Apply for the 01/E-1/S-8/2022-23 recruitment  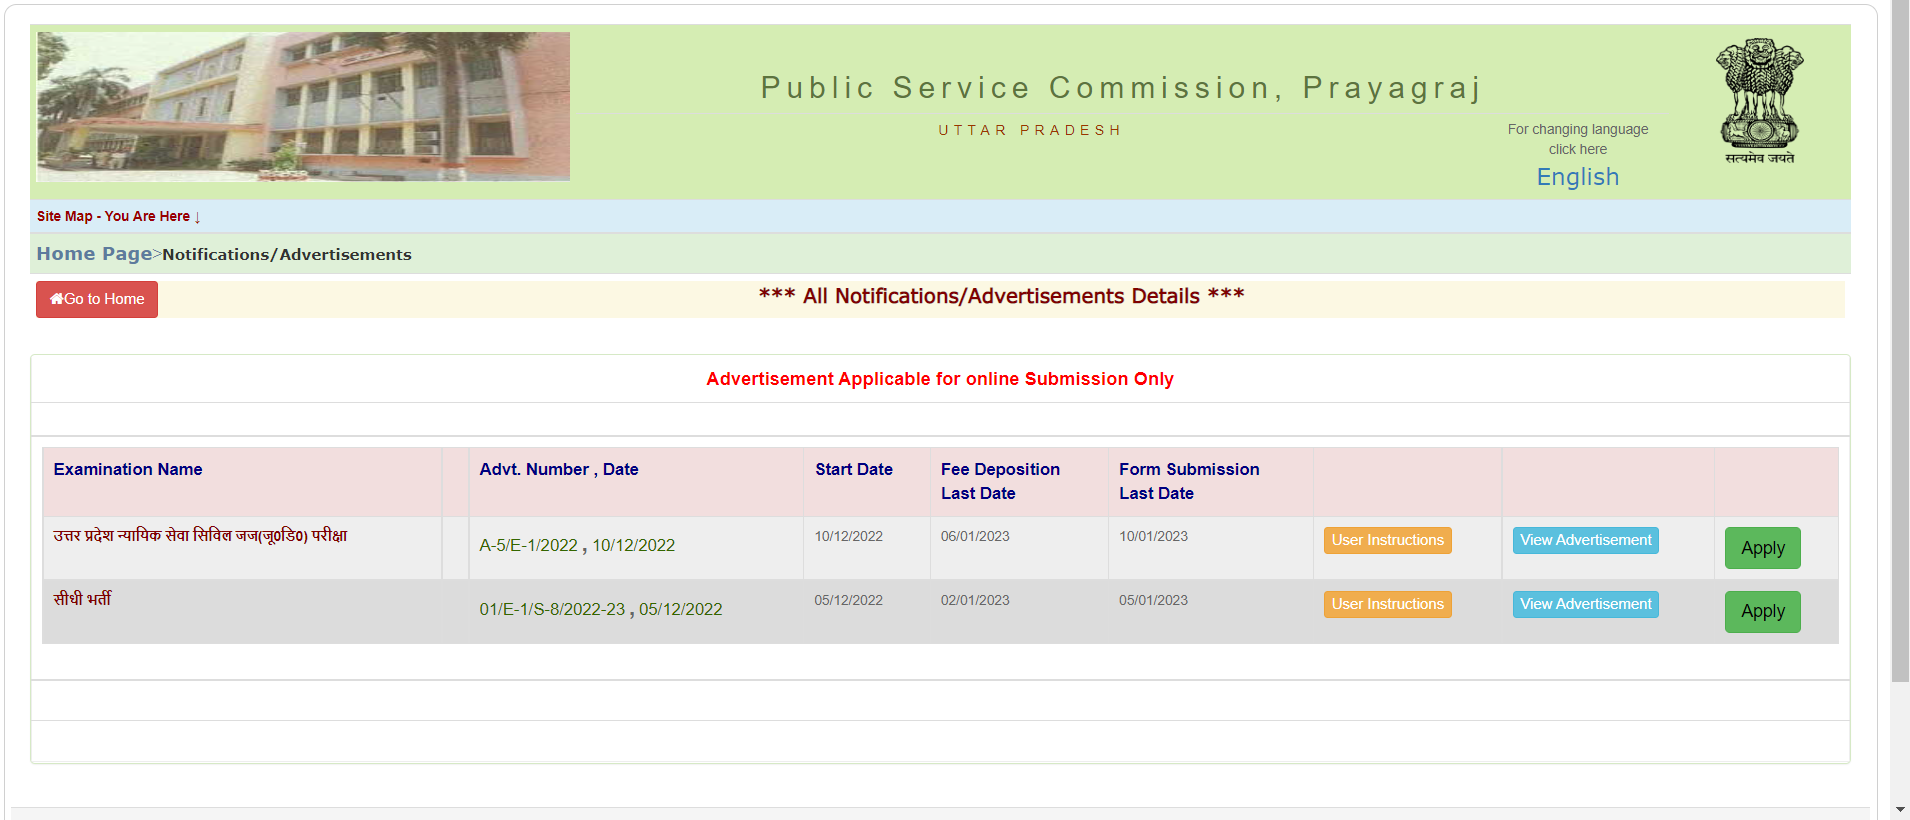[1762, 611]
